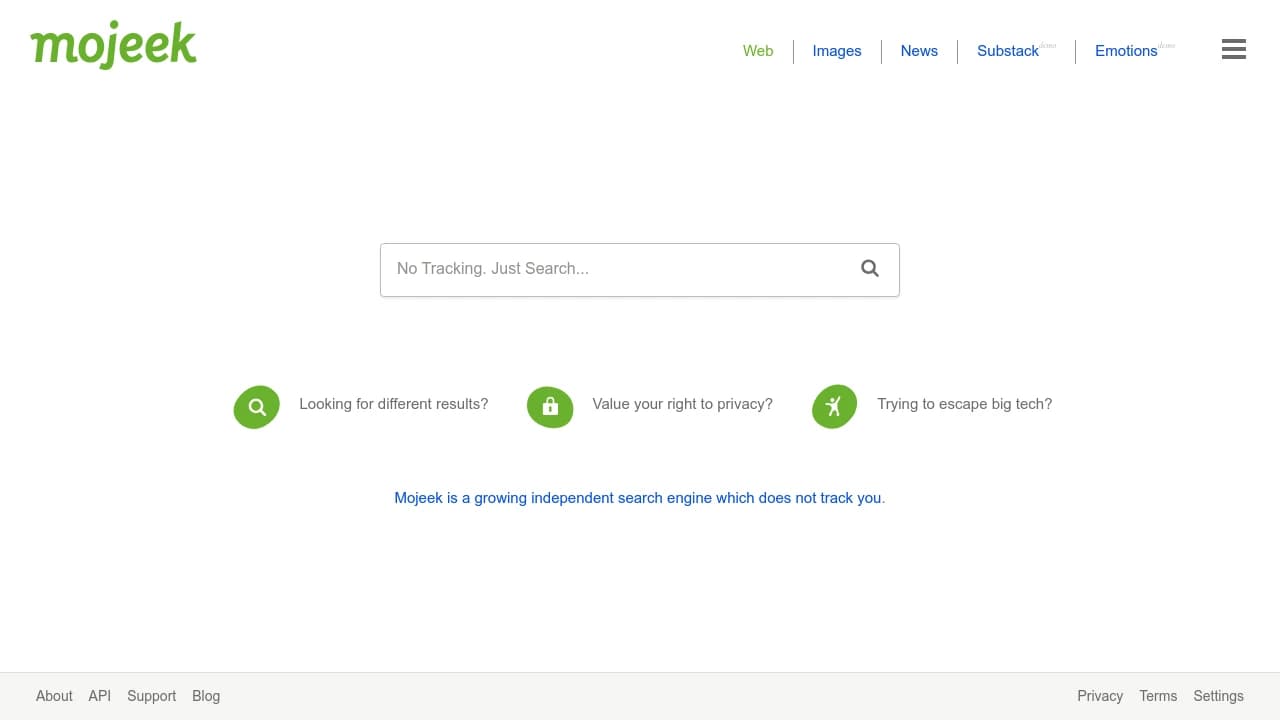This screenshot has height=720, width=1280.
Task: Open the API footer link
Action: [x=100, y=696]
